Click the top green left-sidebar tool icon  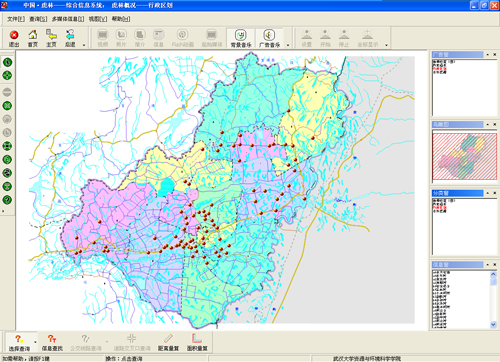point(7,62)
